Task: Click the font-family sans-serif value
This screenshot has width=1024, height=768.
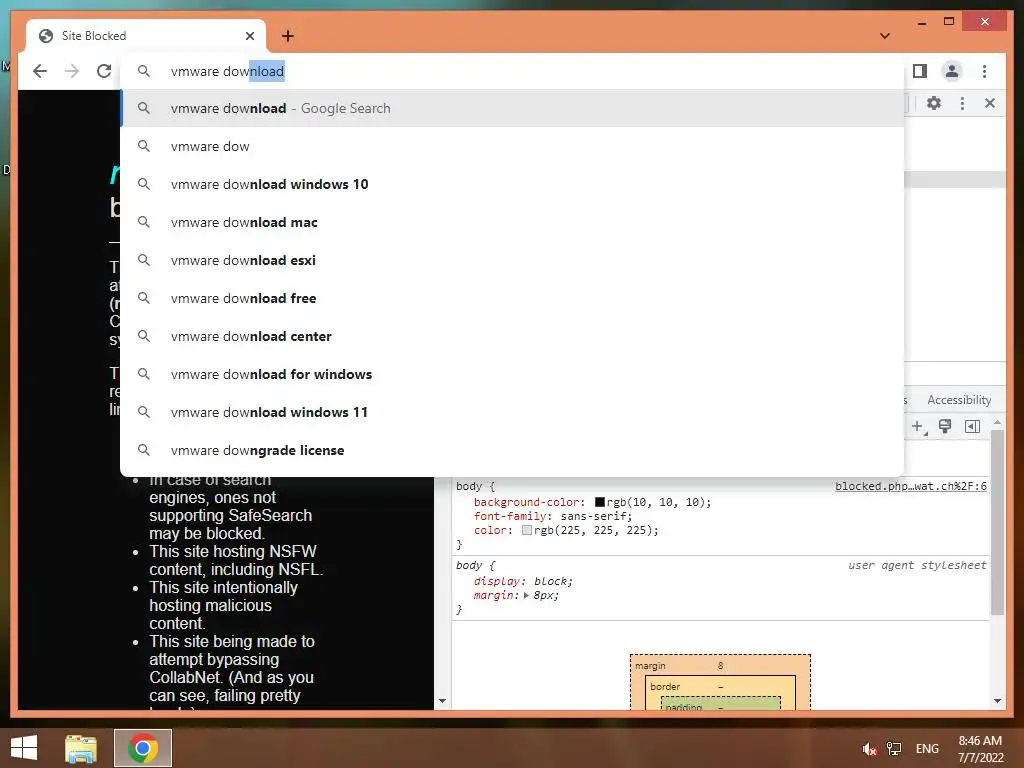Action: coord(594,516)
